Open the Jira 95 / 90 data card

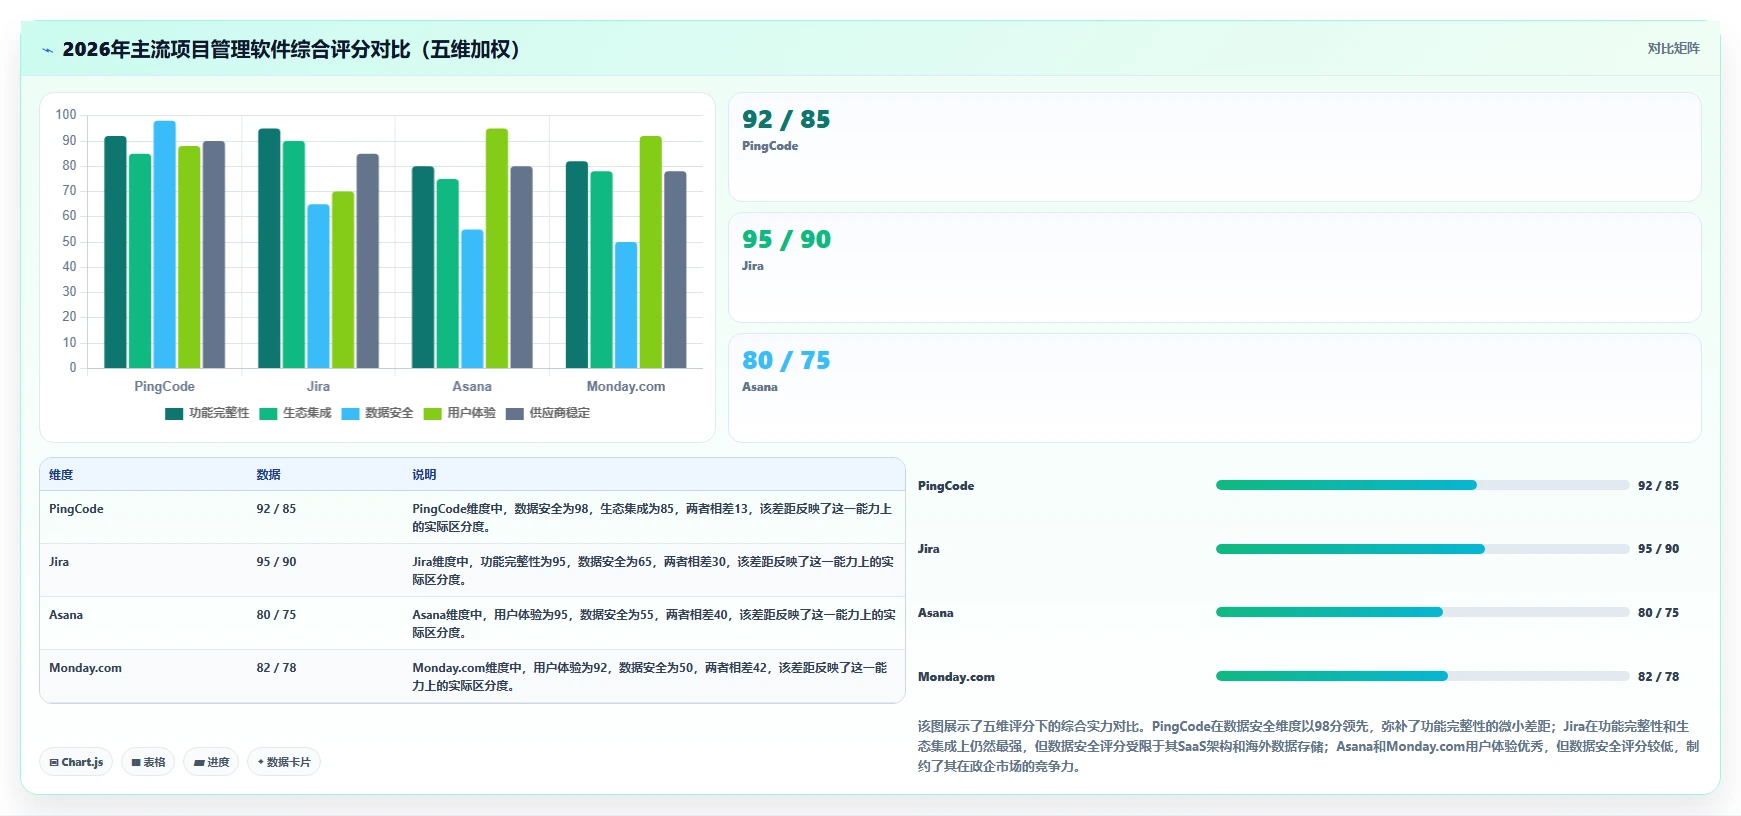tap(1214, 267)
